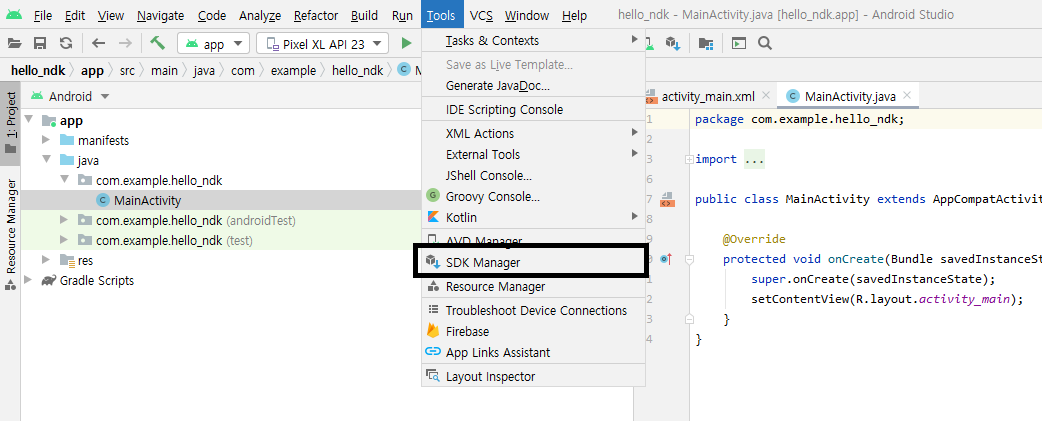Select AVD Manager from Tools menu
1042x421 pixels.
click(533, 240)
